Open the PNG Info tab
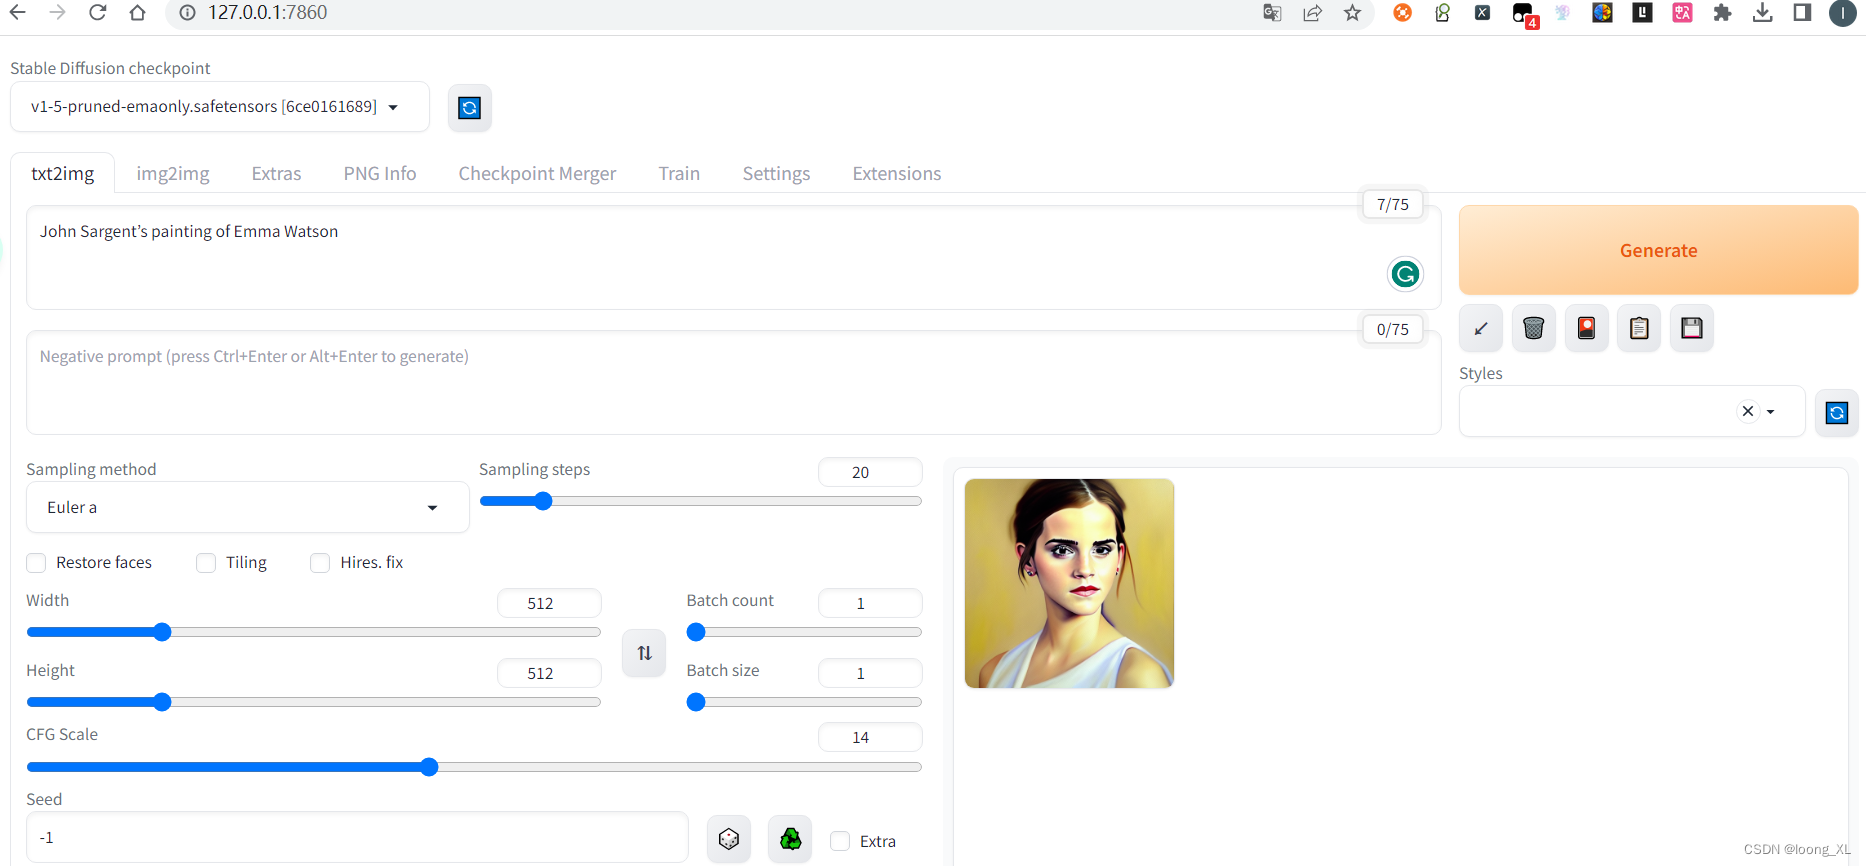Screen dimensions: 1866x866 (x=380, y=173)
